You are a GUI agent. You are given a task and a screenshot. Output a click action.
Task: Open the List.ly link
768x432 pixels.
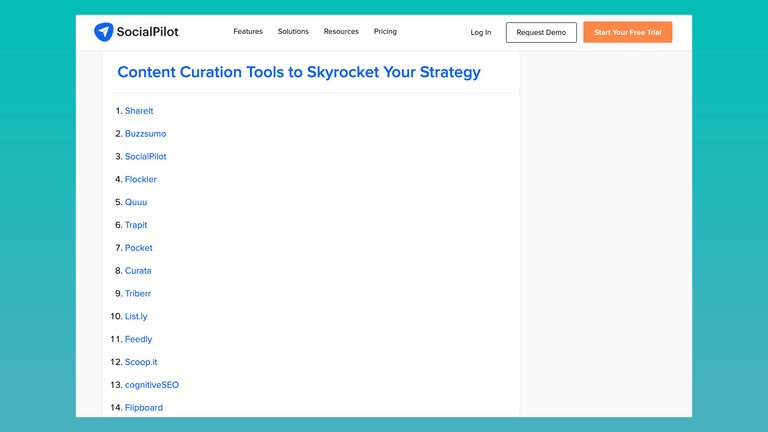pyautogui.click(x=136, y=316)
